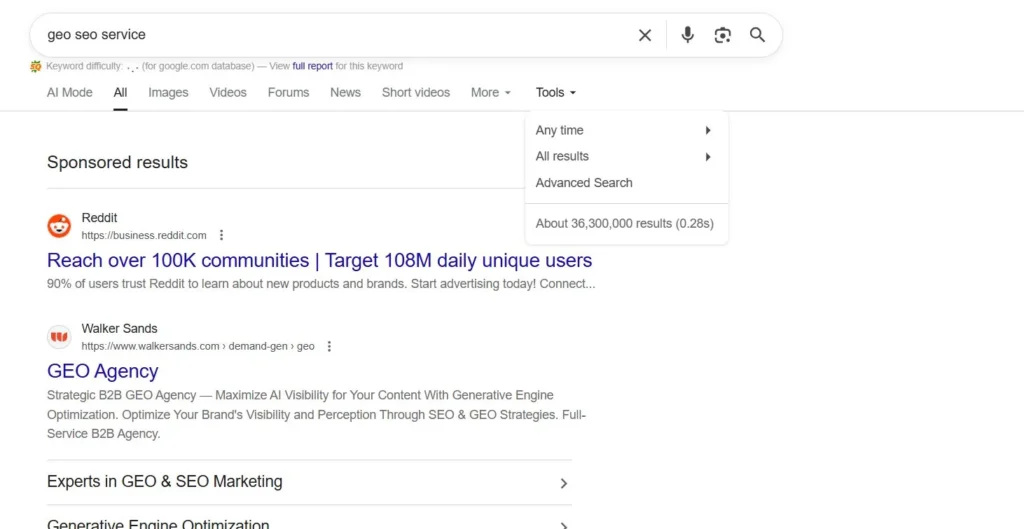Start voice search with microphone icon

point(687,35)
